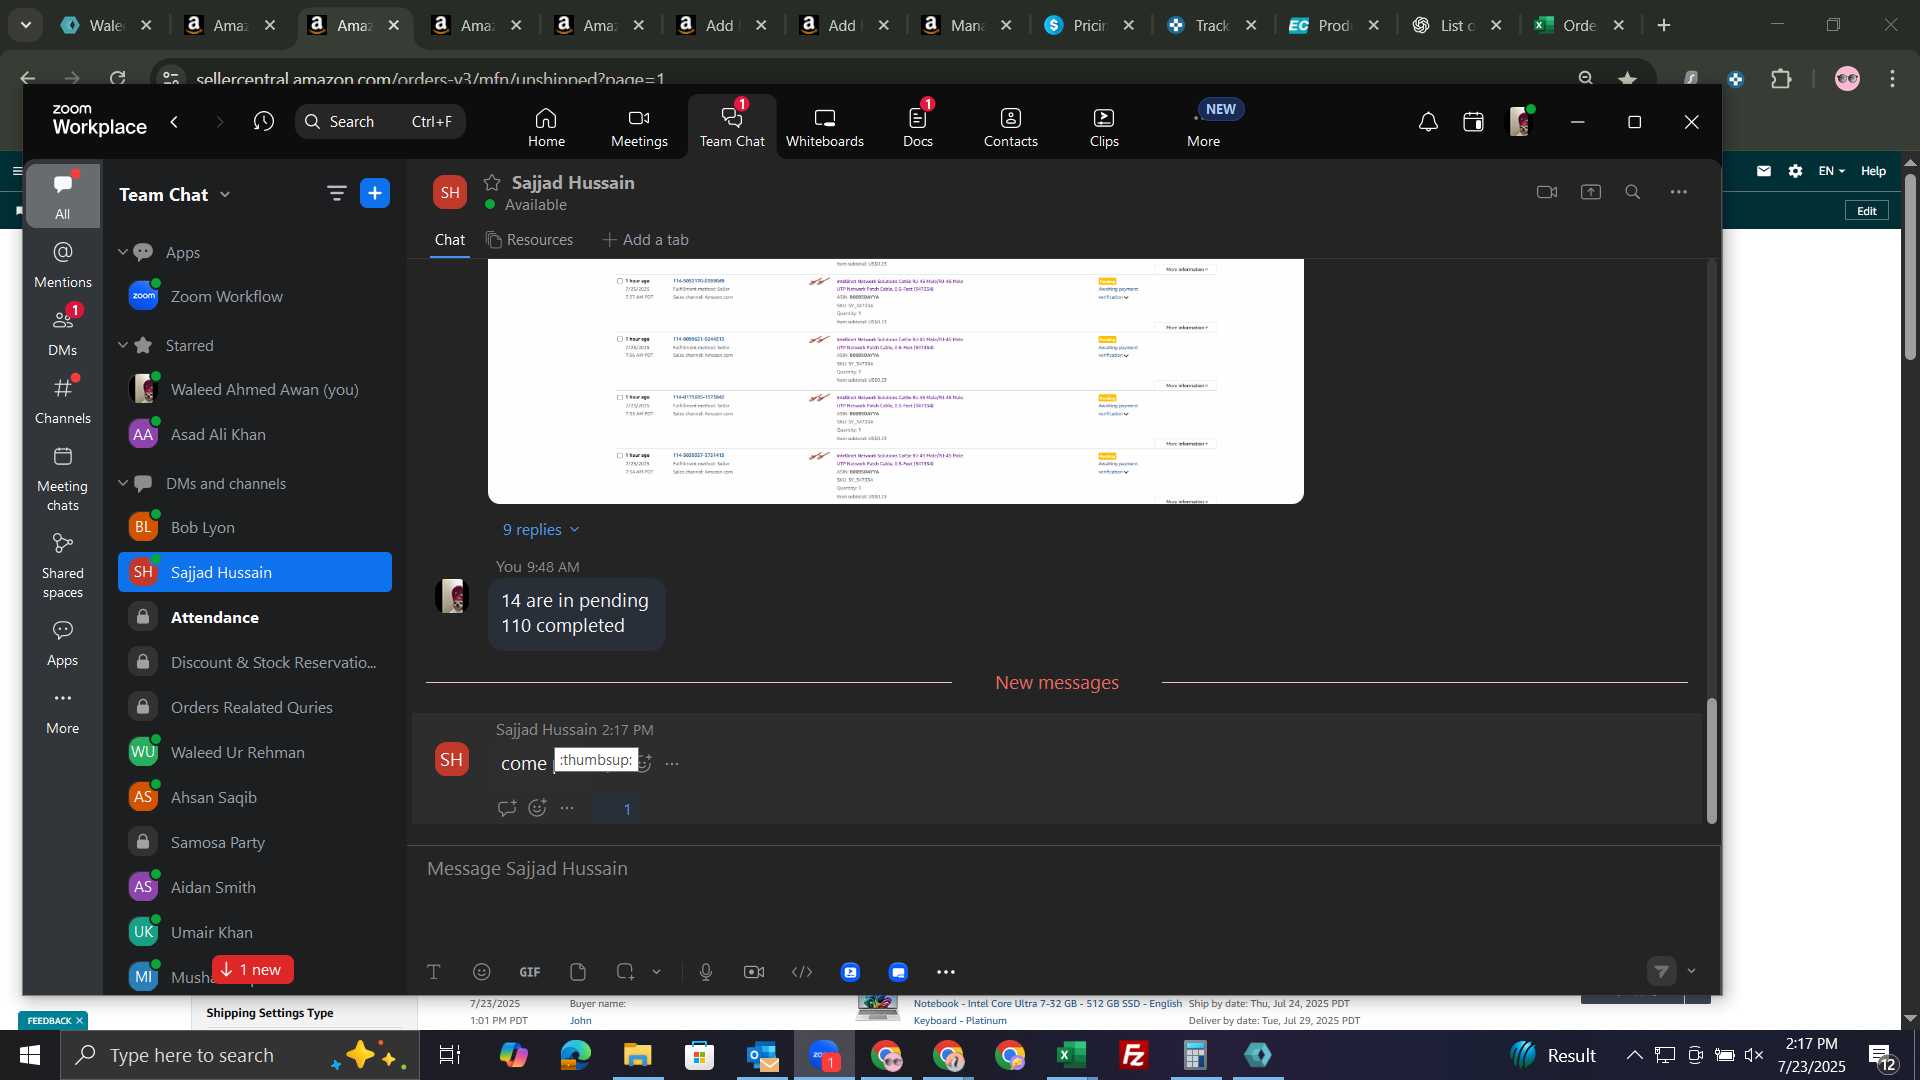
Task: Open Shared spaces in sidebar
Action: (62, 566)
